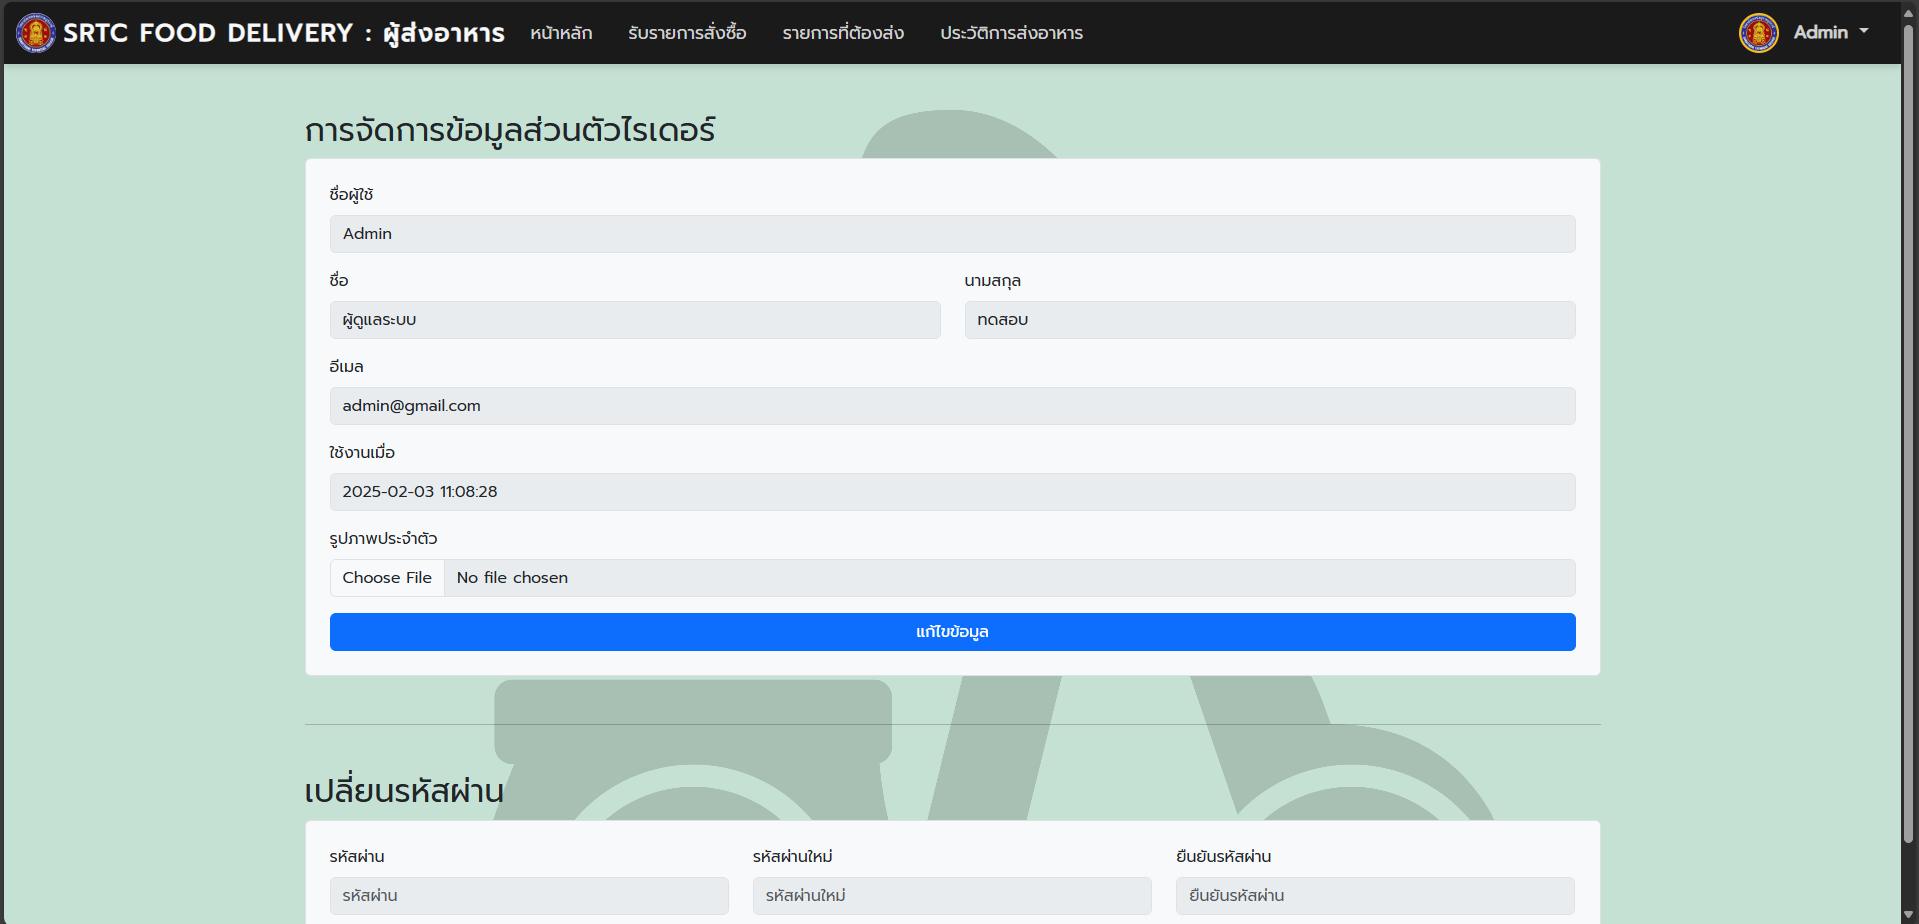1919x924 pixels.
Task: Click the ใช้งานเมื่อ date field
Action: [952, 492]
